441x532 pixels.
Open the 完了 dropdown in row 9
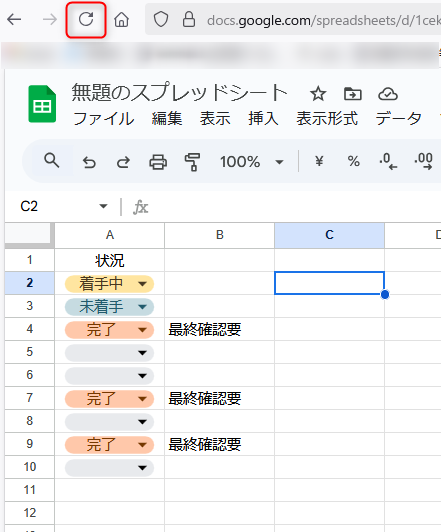click(142, 445)
